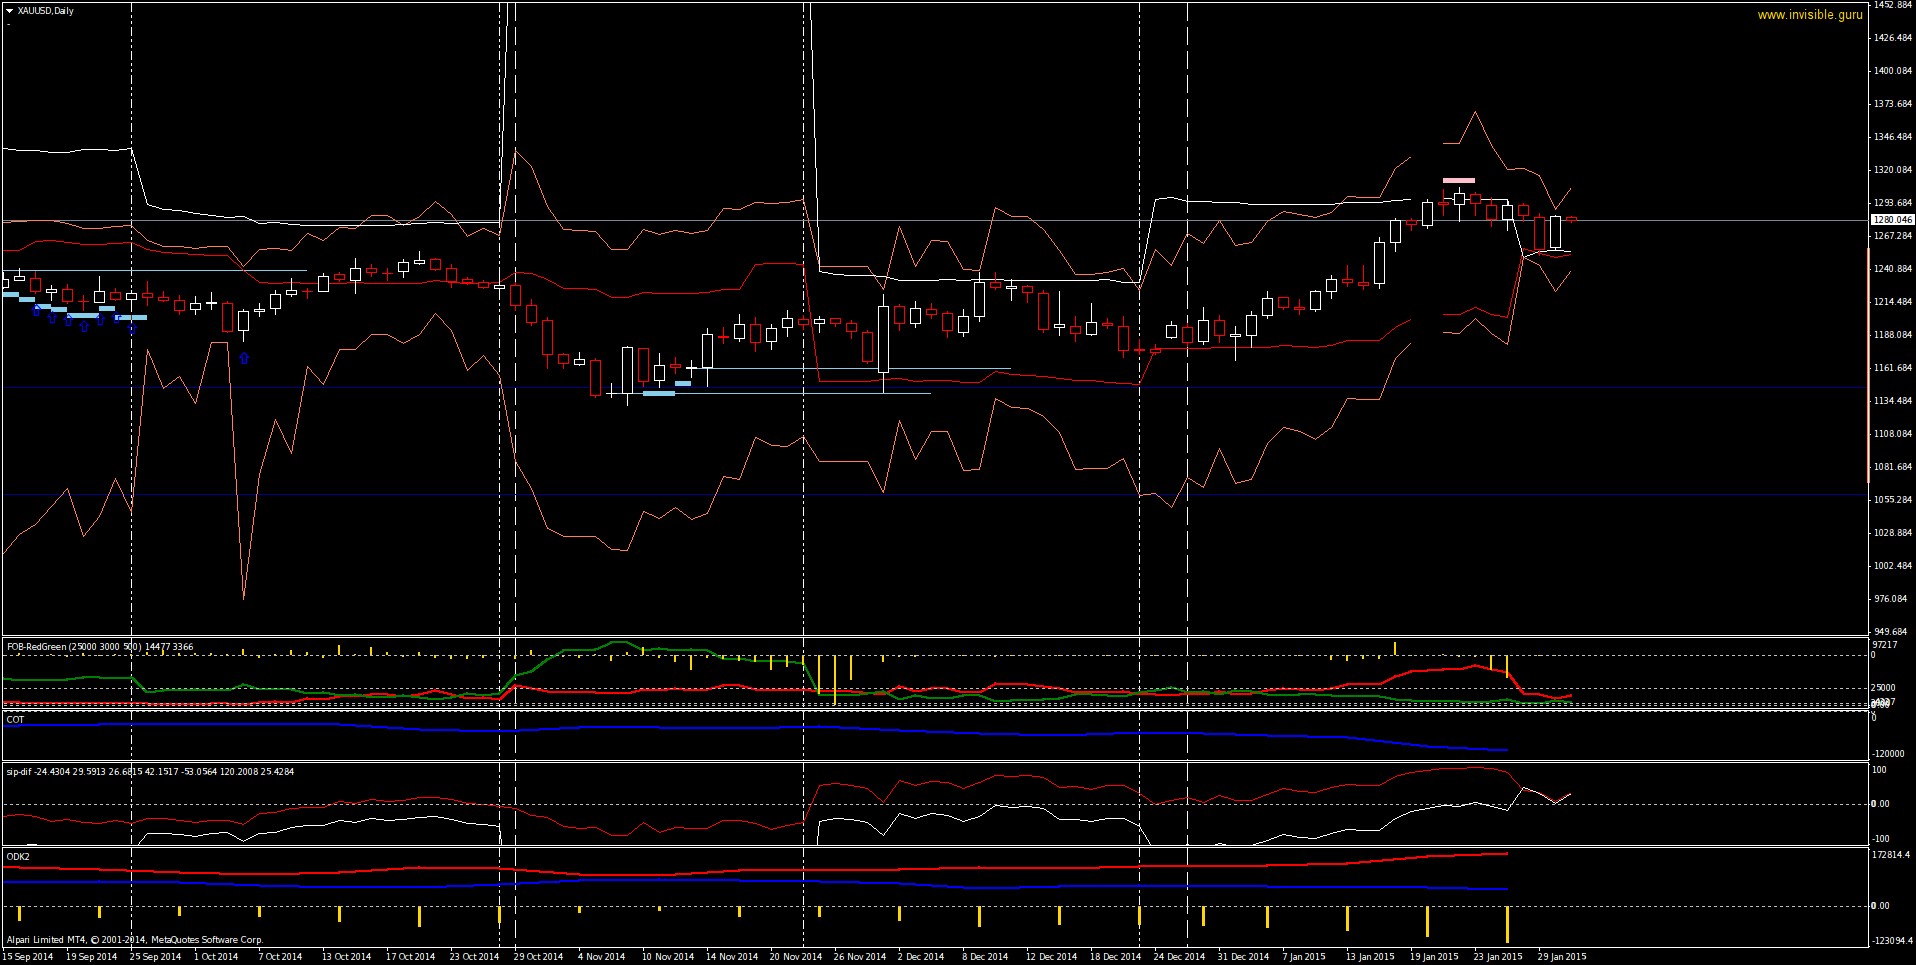The width and height of the screenshot is (1916, 965).
Task: Click the COT indicator label
Action: pos(15,720)
